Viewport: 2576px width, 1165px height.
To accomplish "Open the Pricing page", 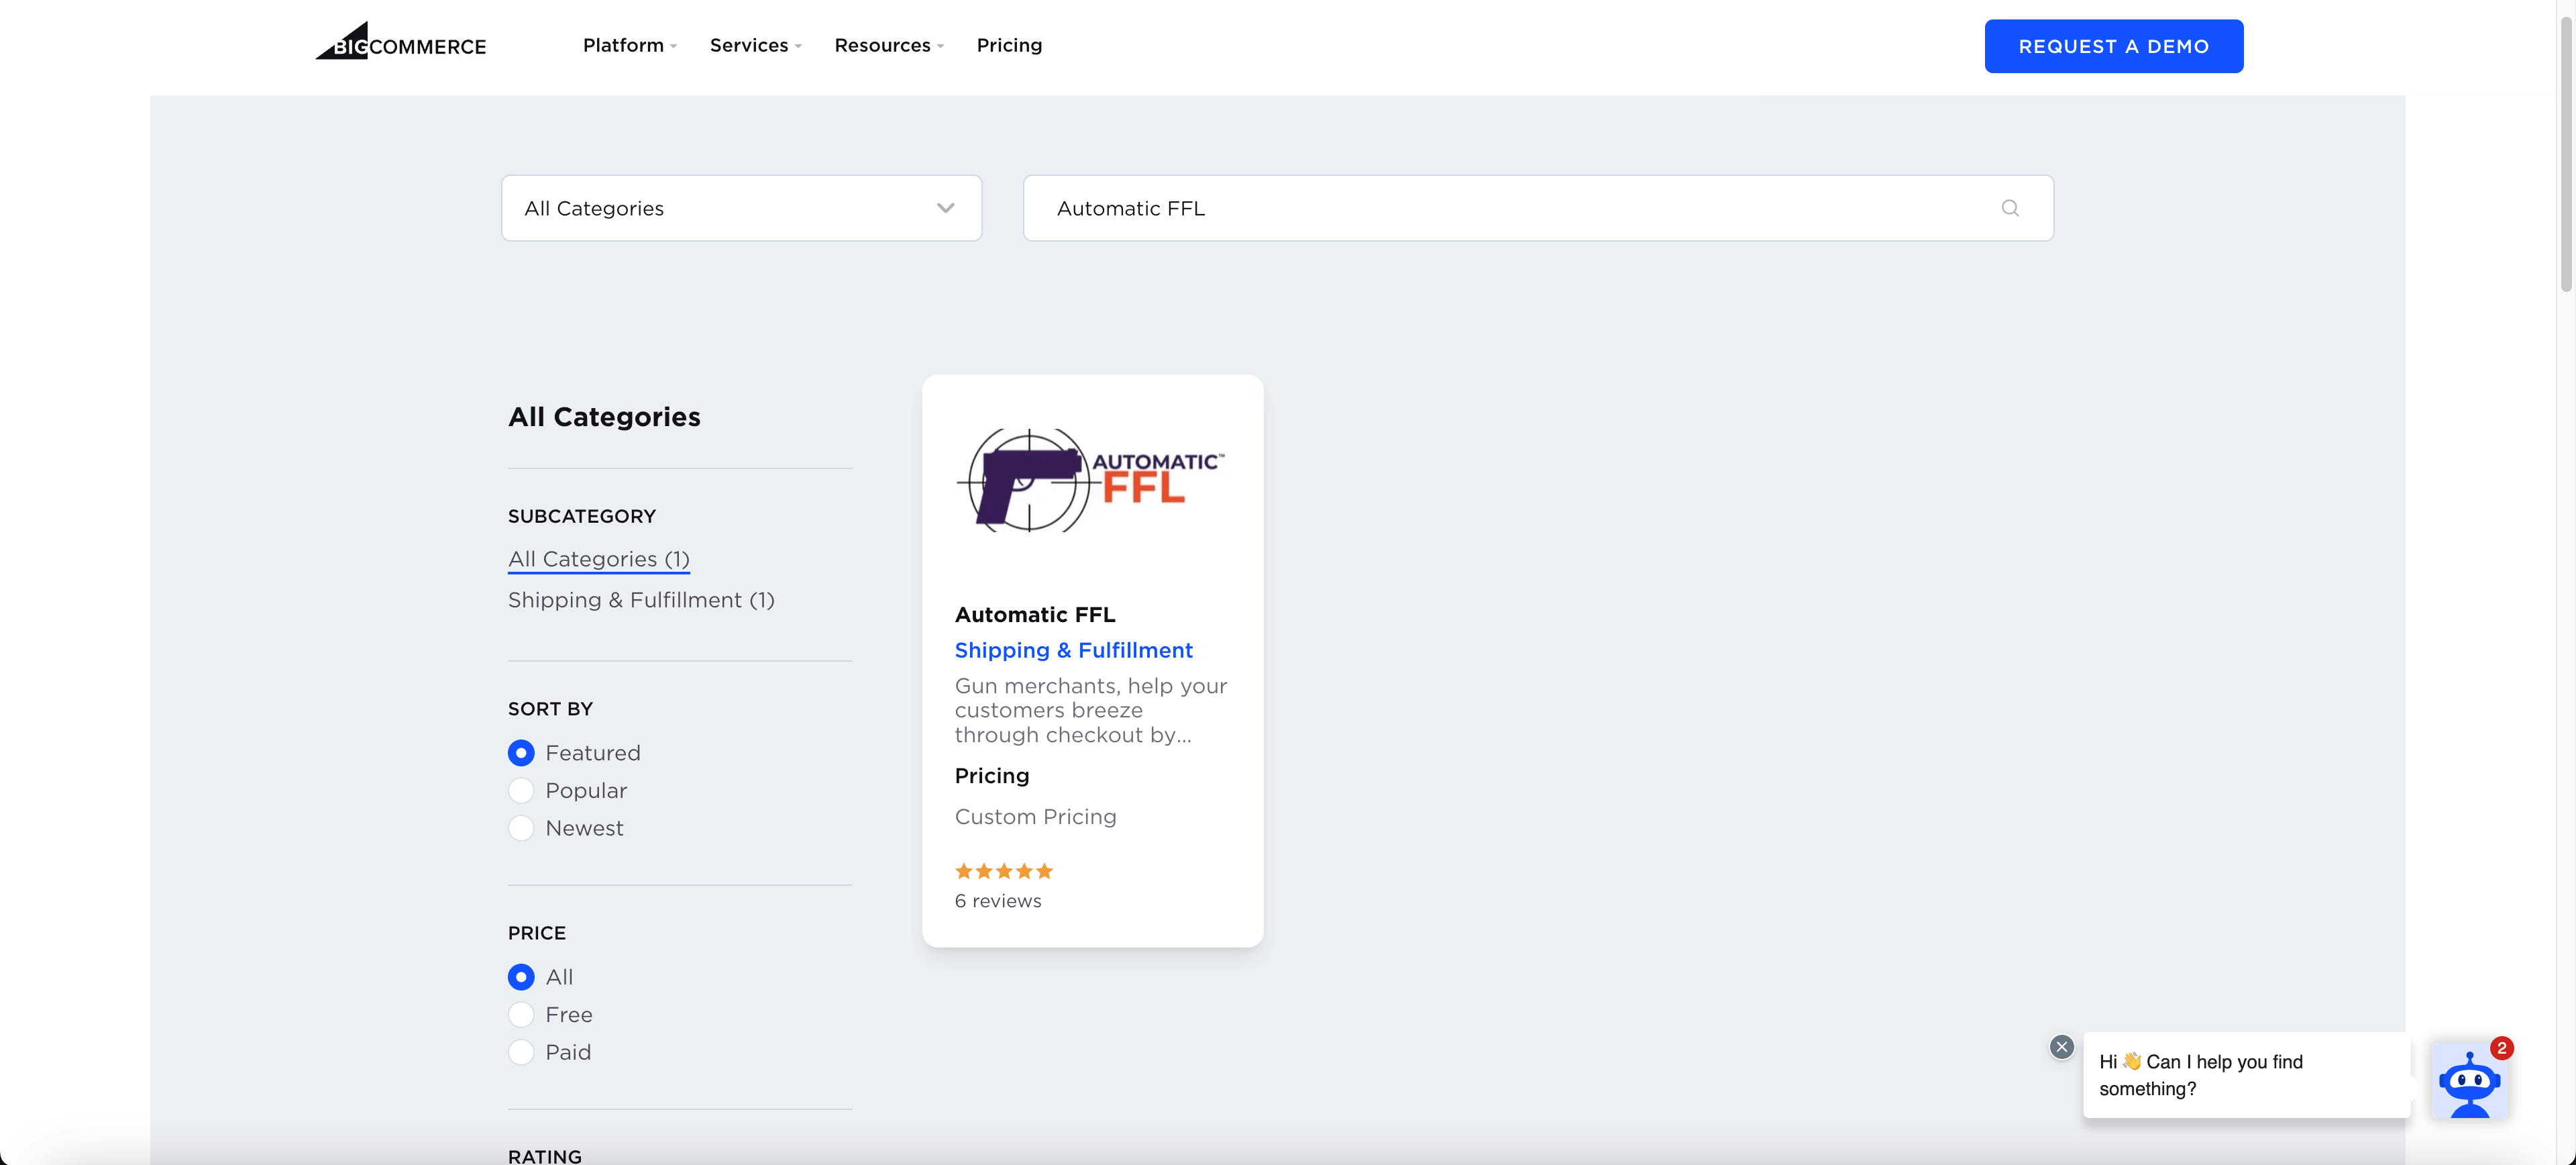I will coord(1009,45).
